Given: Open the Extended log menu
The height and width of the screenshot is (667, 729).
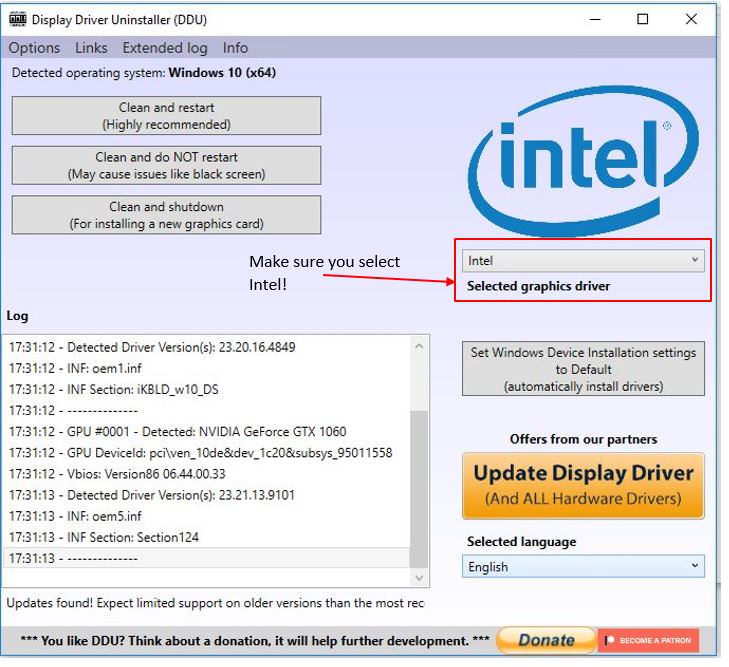Looking at the screenshot, I should (x=165, y=48).
